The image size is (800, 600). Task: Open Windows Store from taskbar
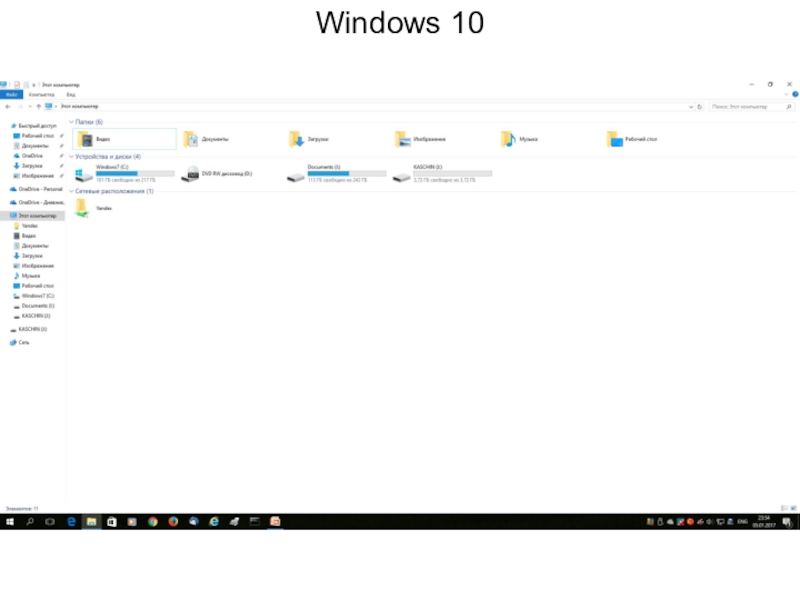(x=112, y=521)
